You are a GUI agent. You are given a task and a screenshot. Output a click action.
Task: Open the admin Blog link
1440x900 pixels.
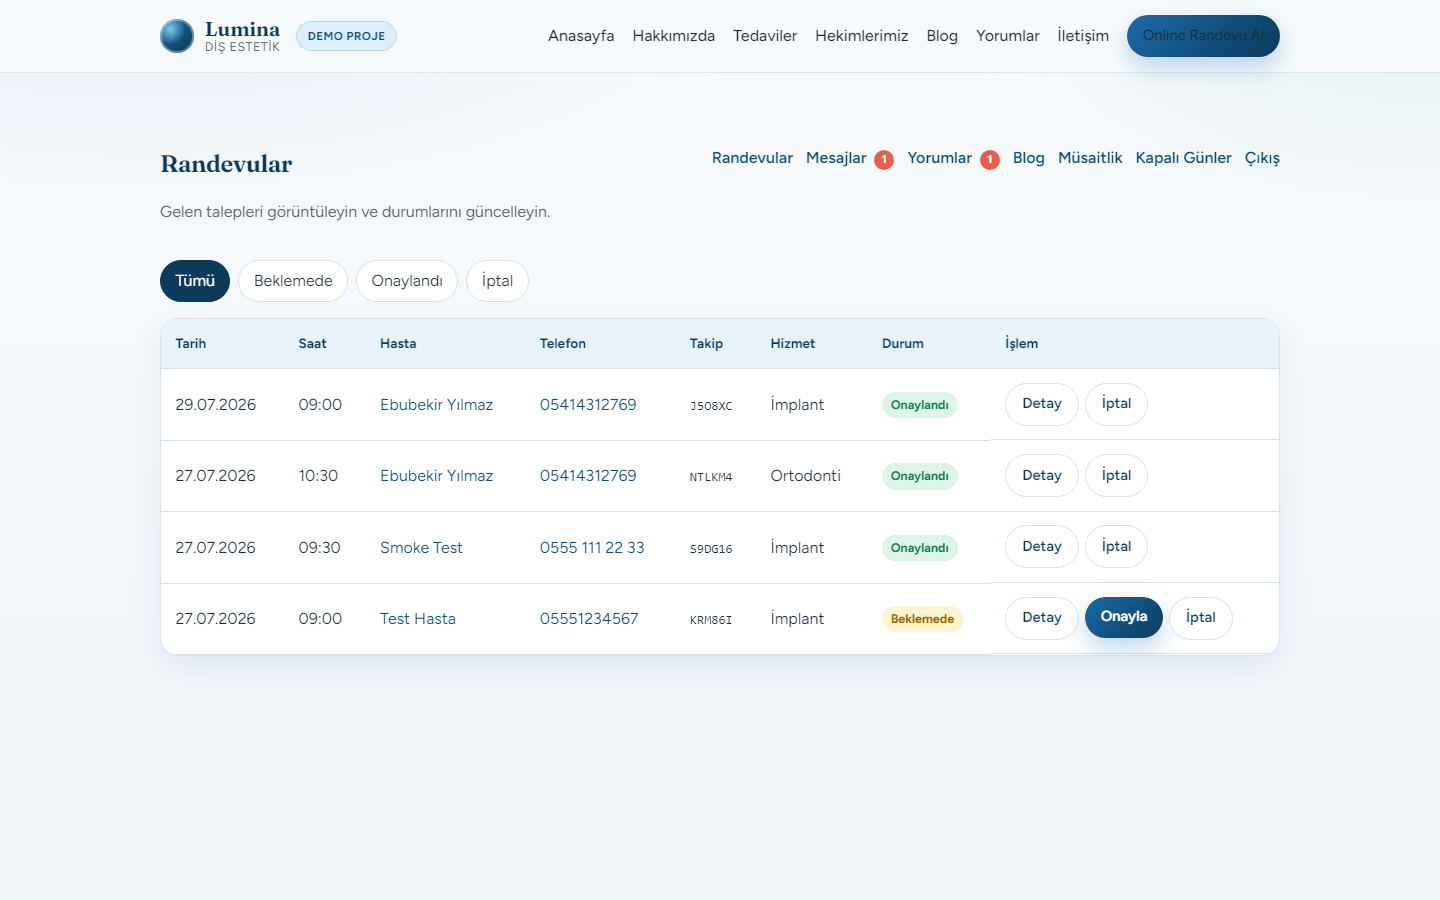tap(1029, 158)
